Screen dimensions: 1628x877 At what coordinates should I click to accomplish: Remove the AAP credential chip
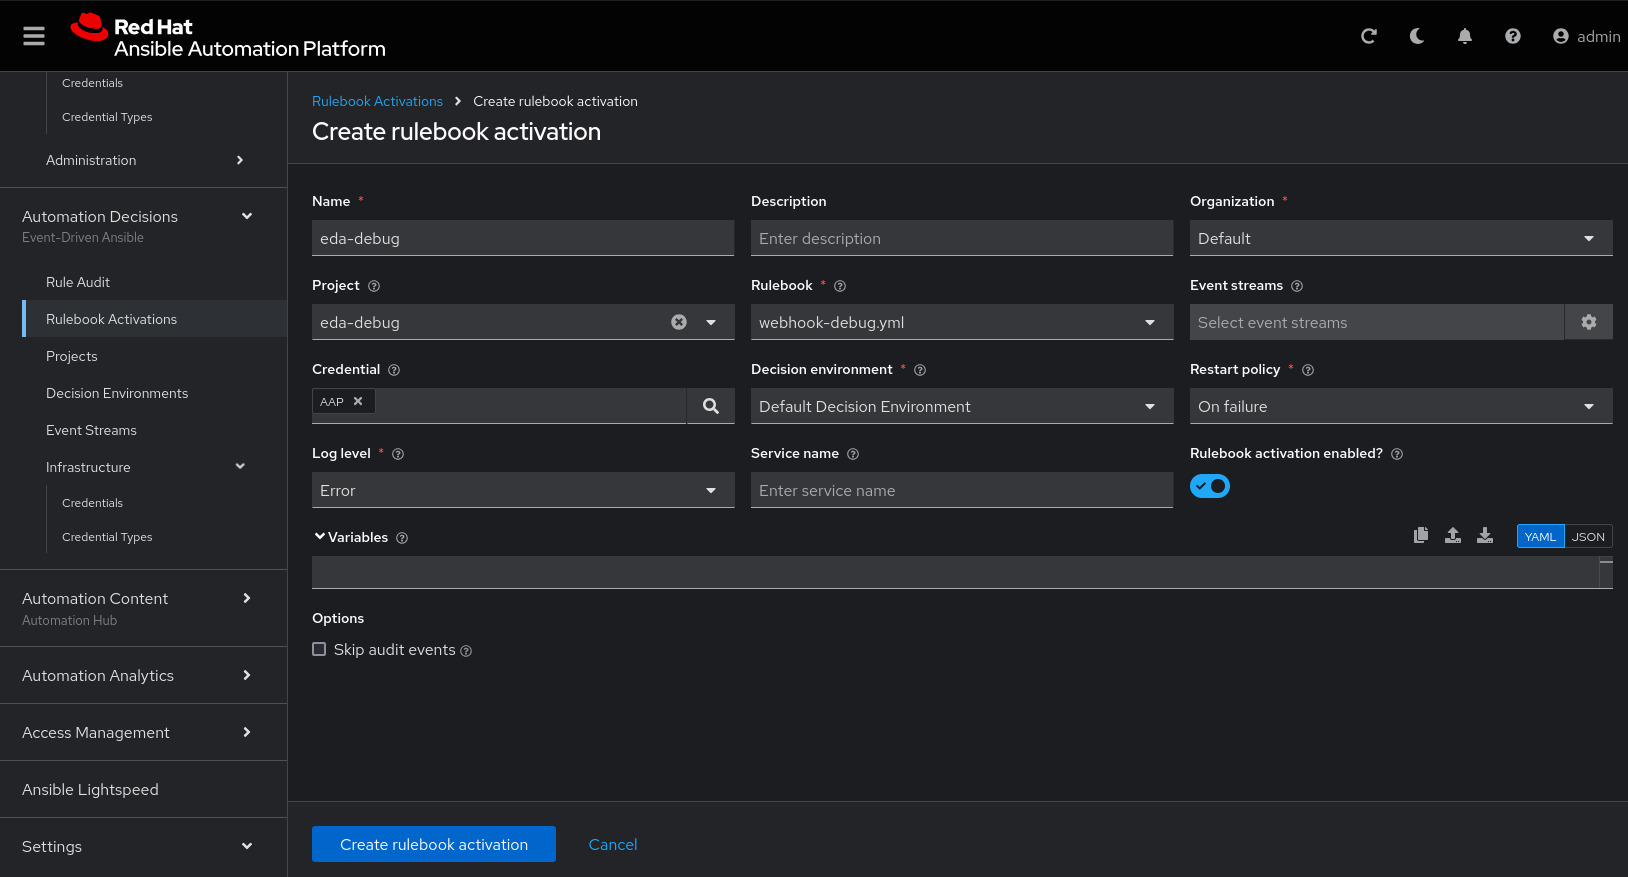click(x=358, y=401)
